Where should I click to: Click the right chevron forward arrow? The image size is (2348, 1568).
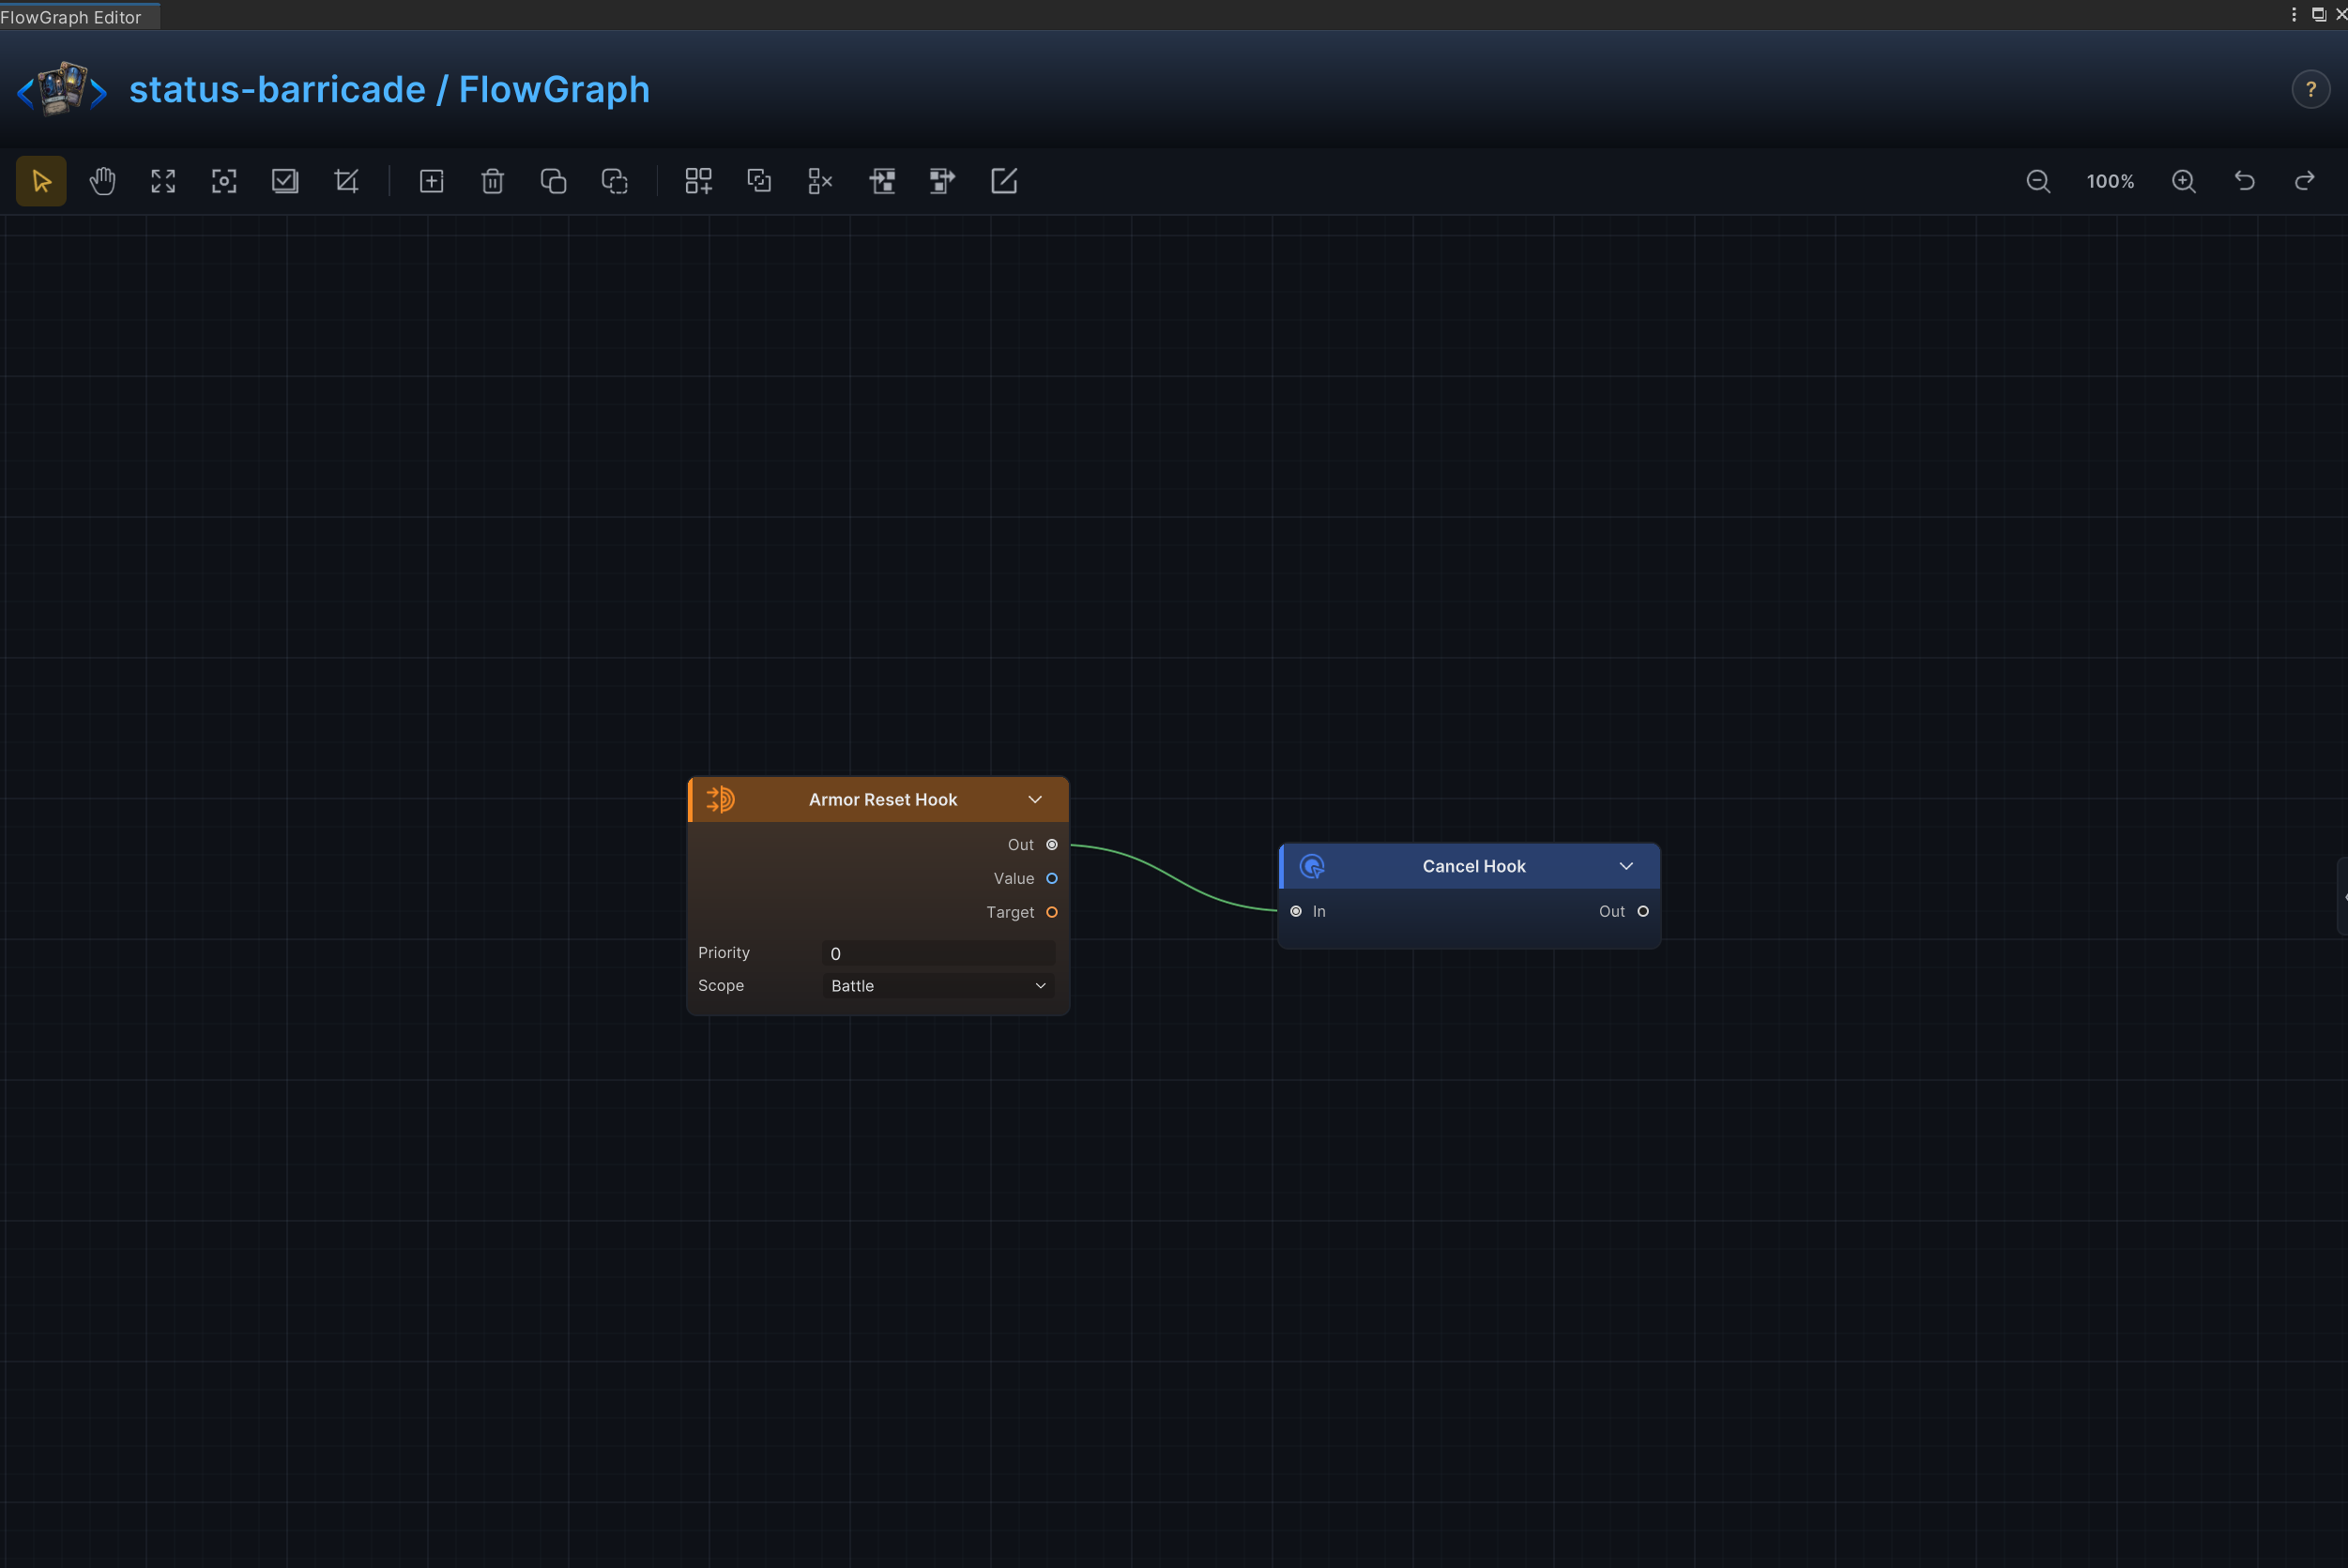click(x=98, y=94)
